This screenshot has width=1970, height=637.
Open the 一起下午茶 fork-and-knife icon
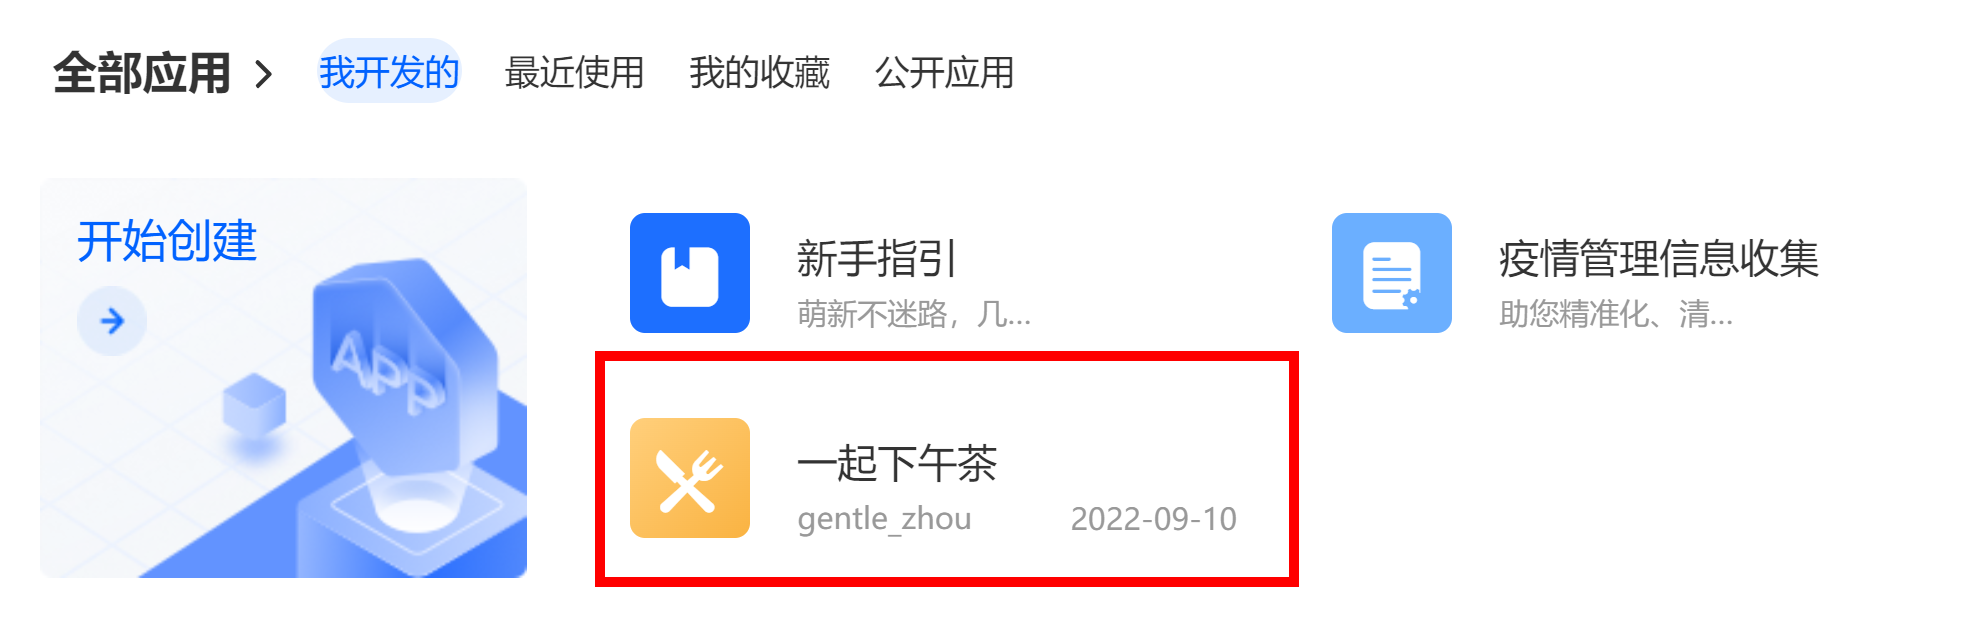(690, 478)
